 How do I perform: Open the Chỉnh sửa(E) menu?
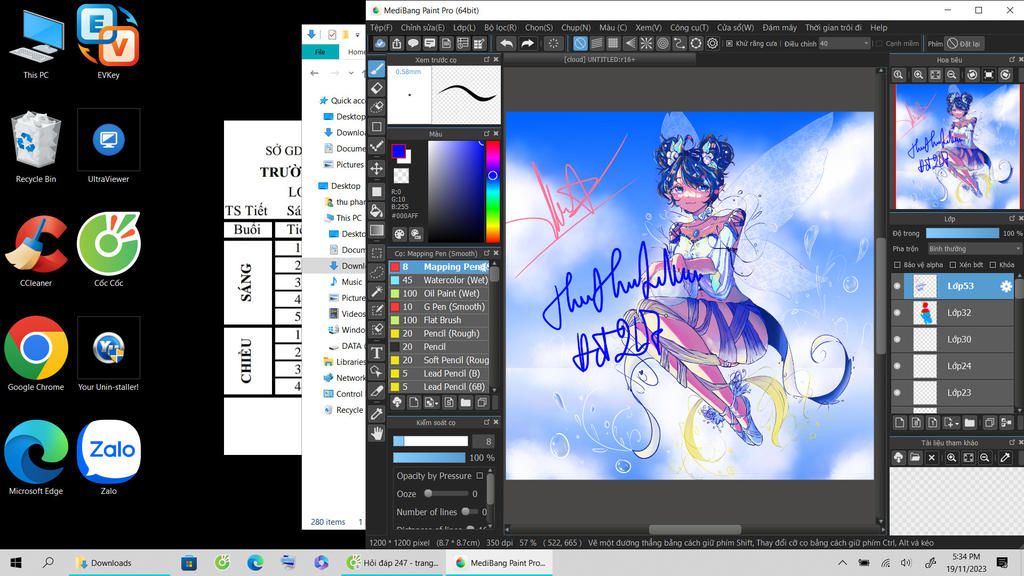point(422,27)
